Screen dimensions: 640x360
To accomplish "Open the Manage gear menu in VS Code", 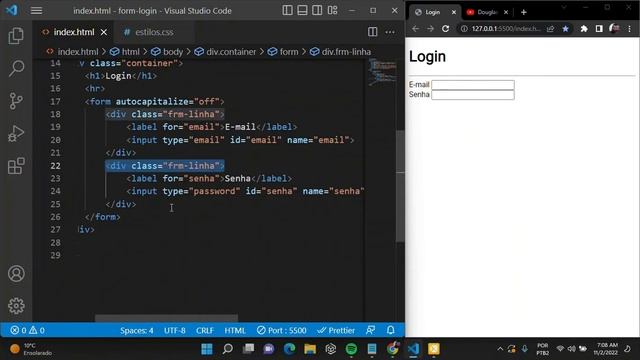I will click(x=16, y=305).
